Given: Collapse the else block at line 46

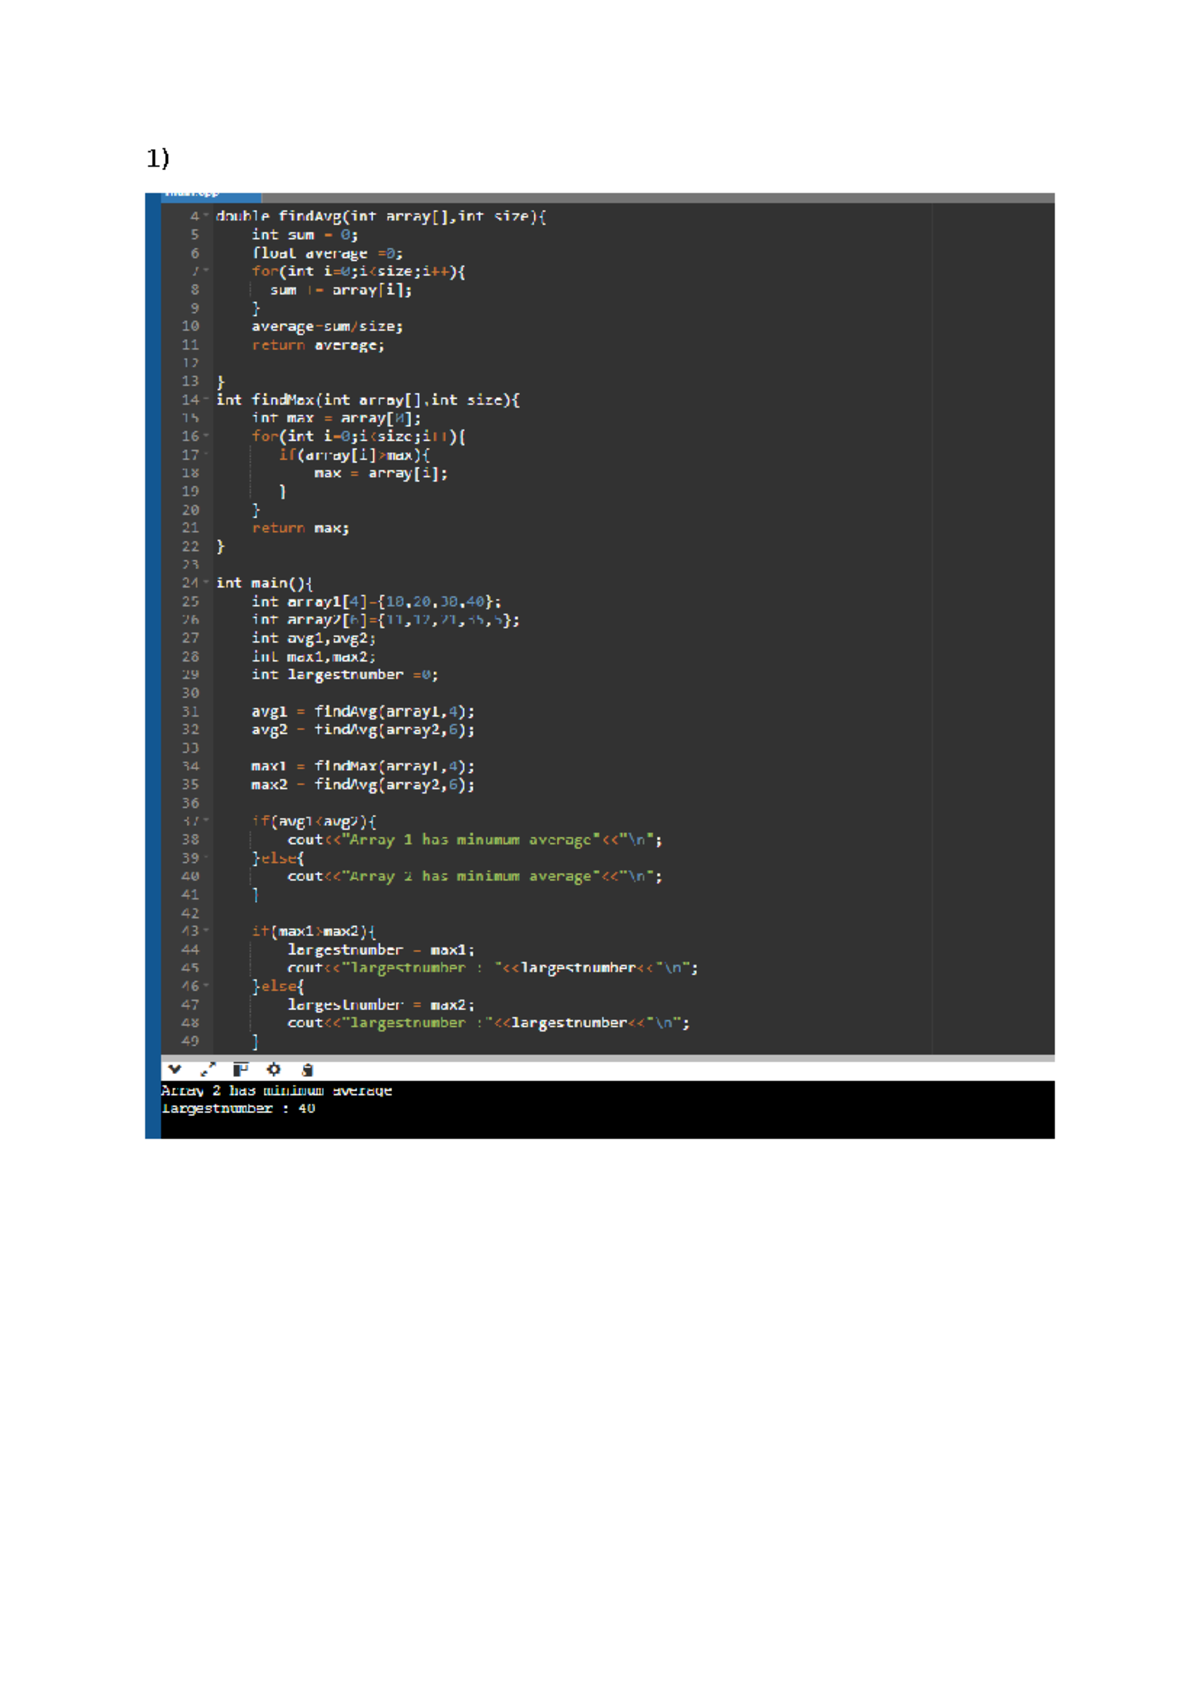Looking at the screenshot, I should [x=207, y=986].
